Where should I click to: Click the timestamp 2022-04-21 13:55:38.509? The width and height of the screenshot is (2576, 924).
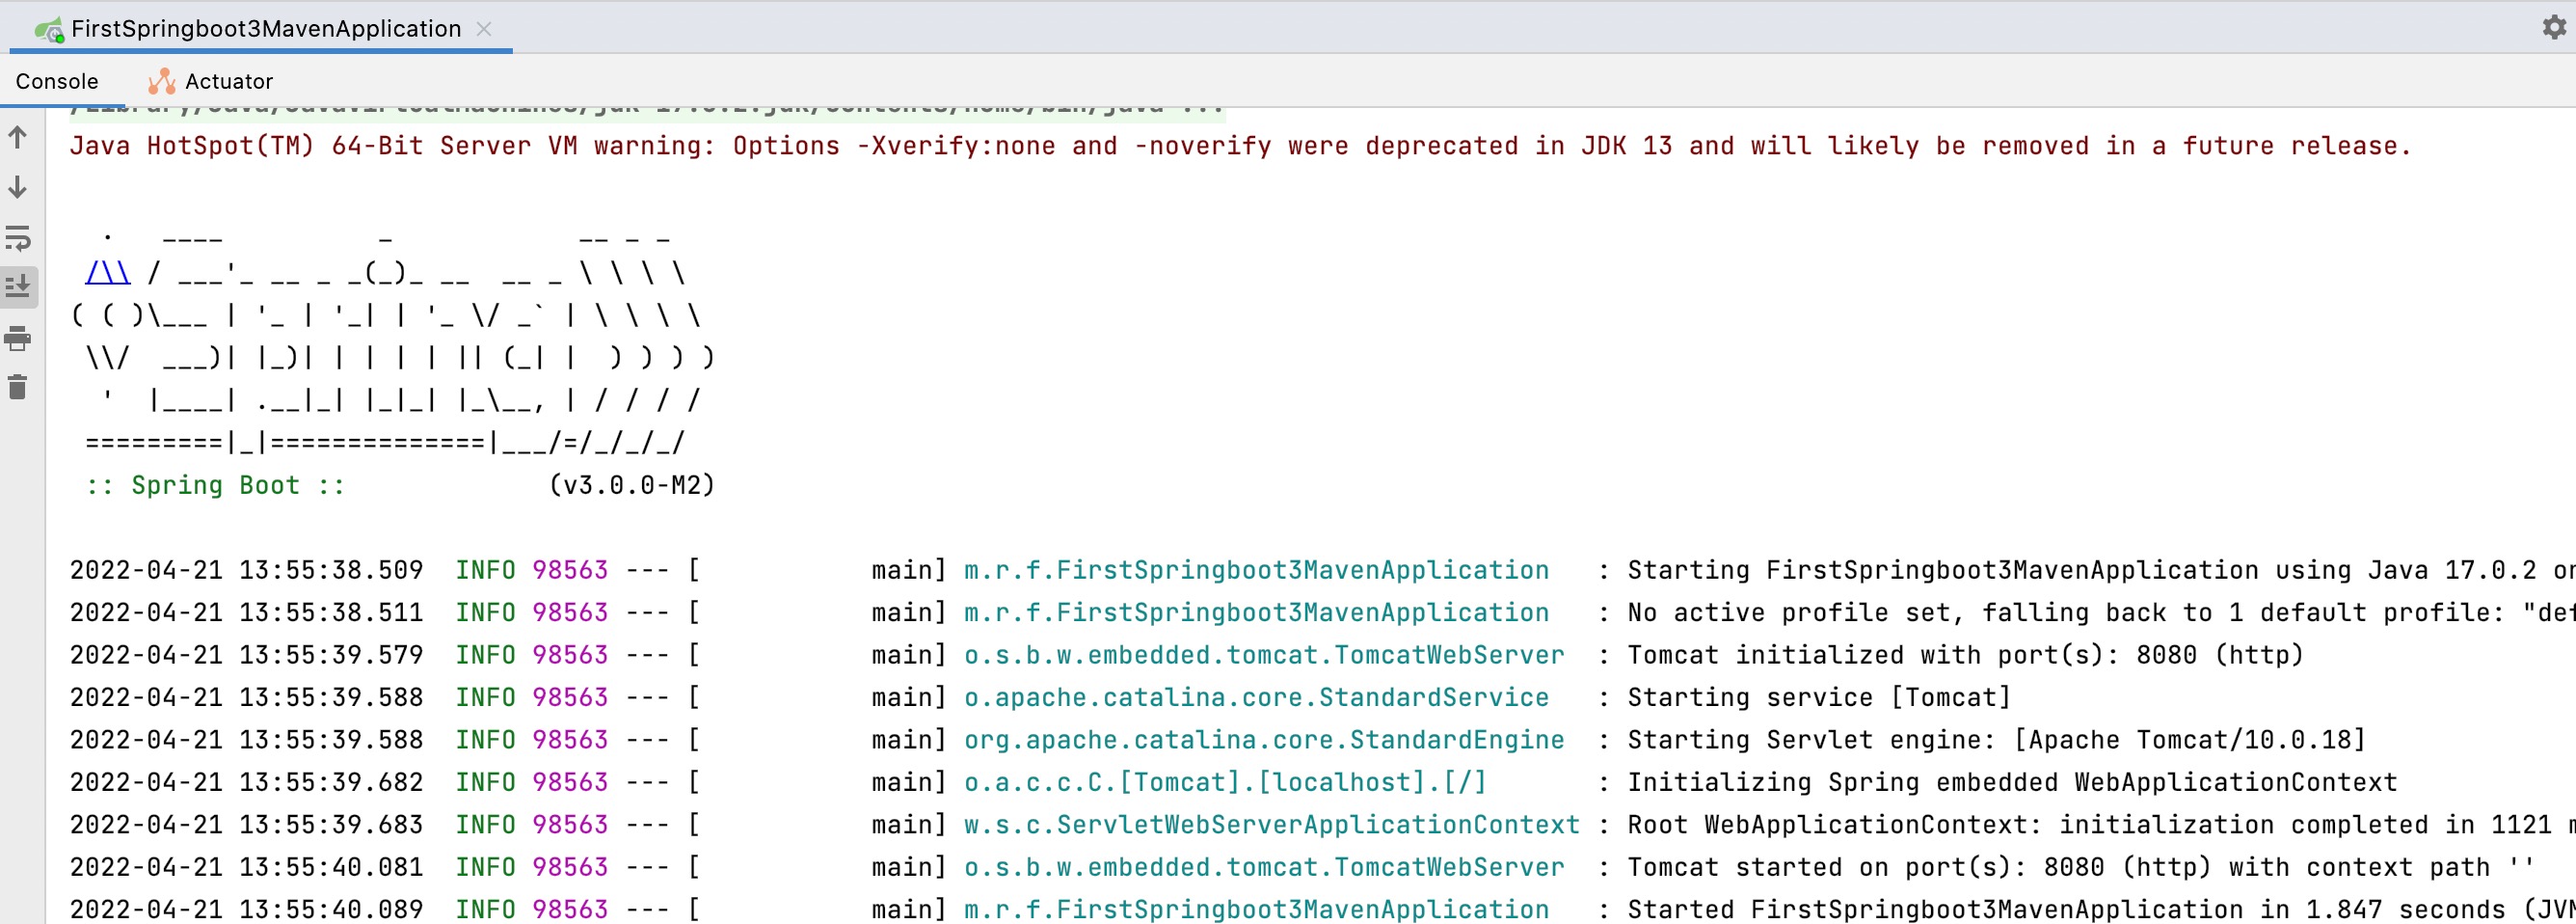(246, 570)
